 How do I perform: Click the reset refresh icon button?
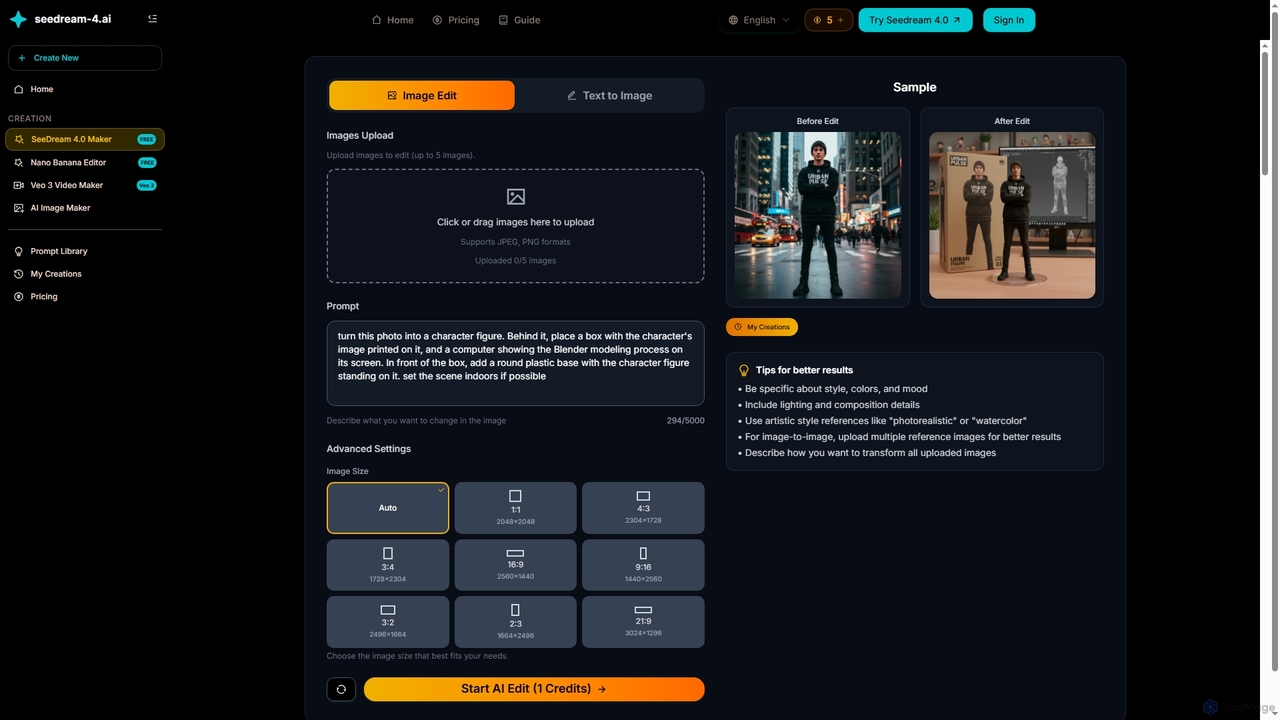[341, 689]
